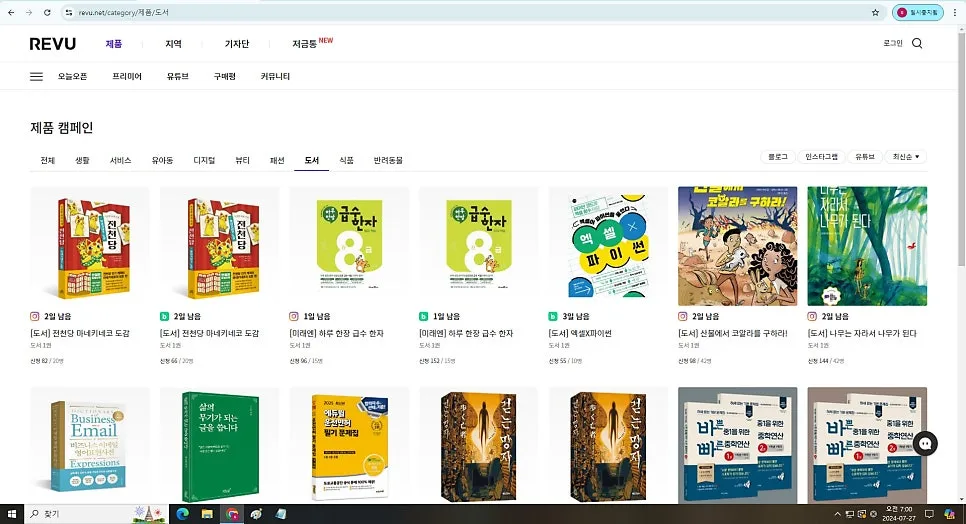
Task: Open the 제품 main tab
Action: click(113, 44)
